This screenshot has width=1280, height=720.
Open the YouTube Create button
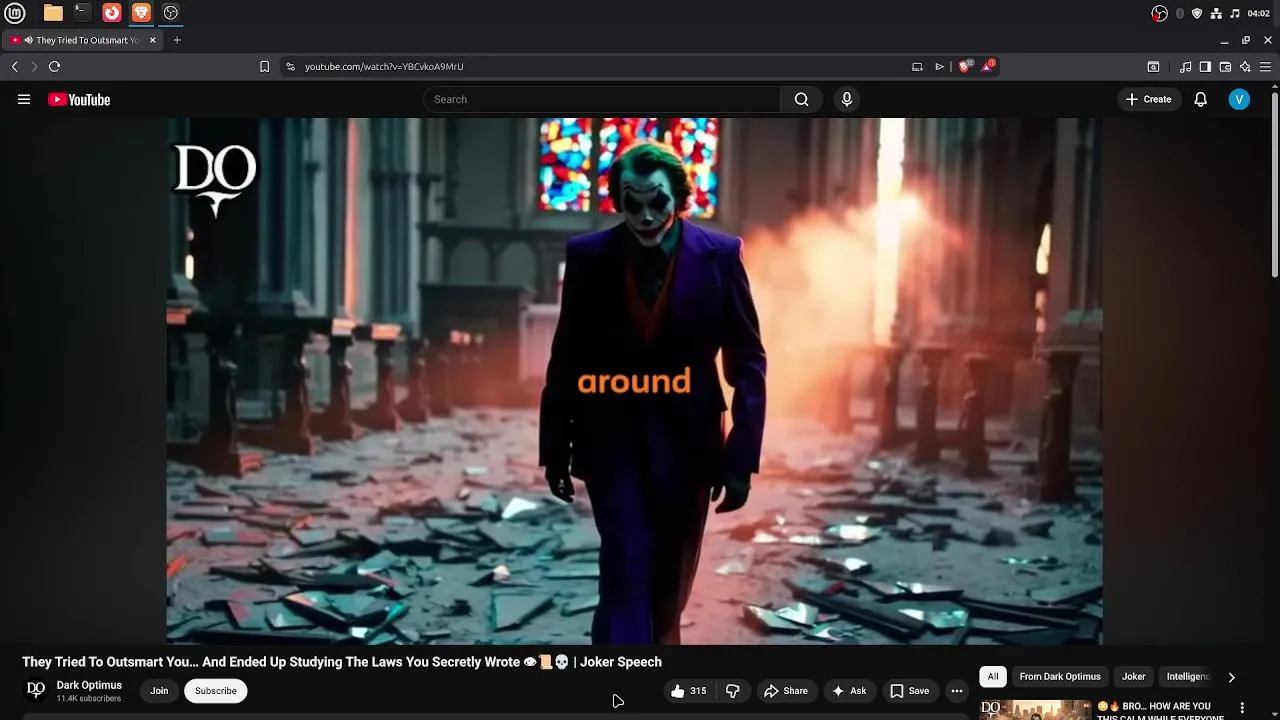pos(1149,99)
